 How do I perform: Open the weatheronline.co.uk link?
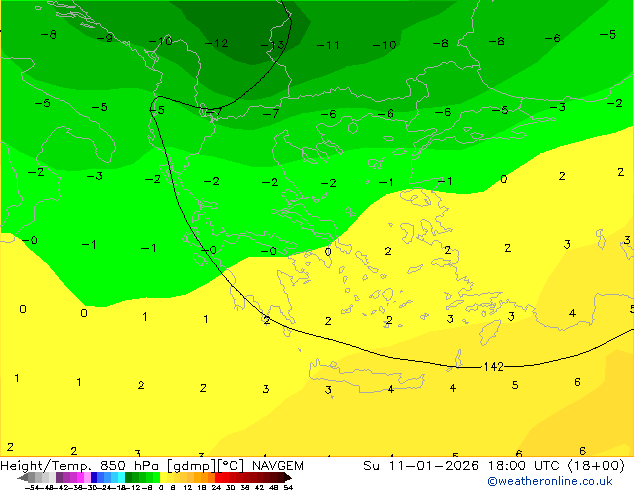[x=550, y=481]
